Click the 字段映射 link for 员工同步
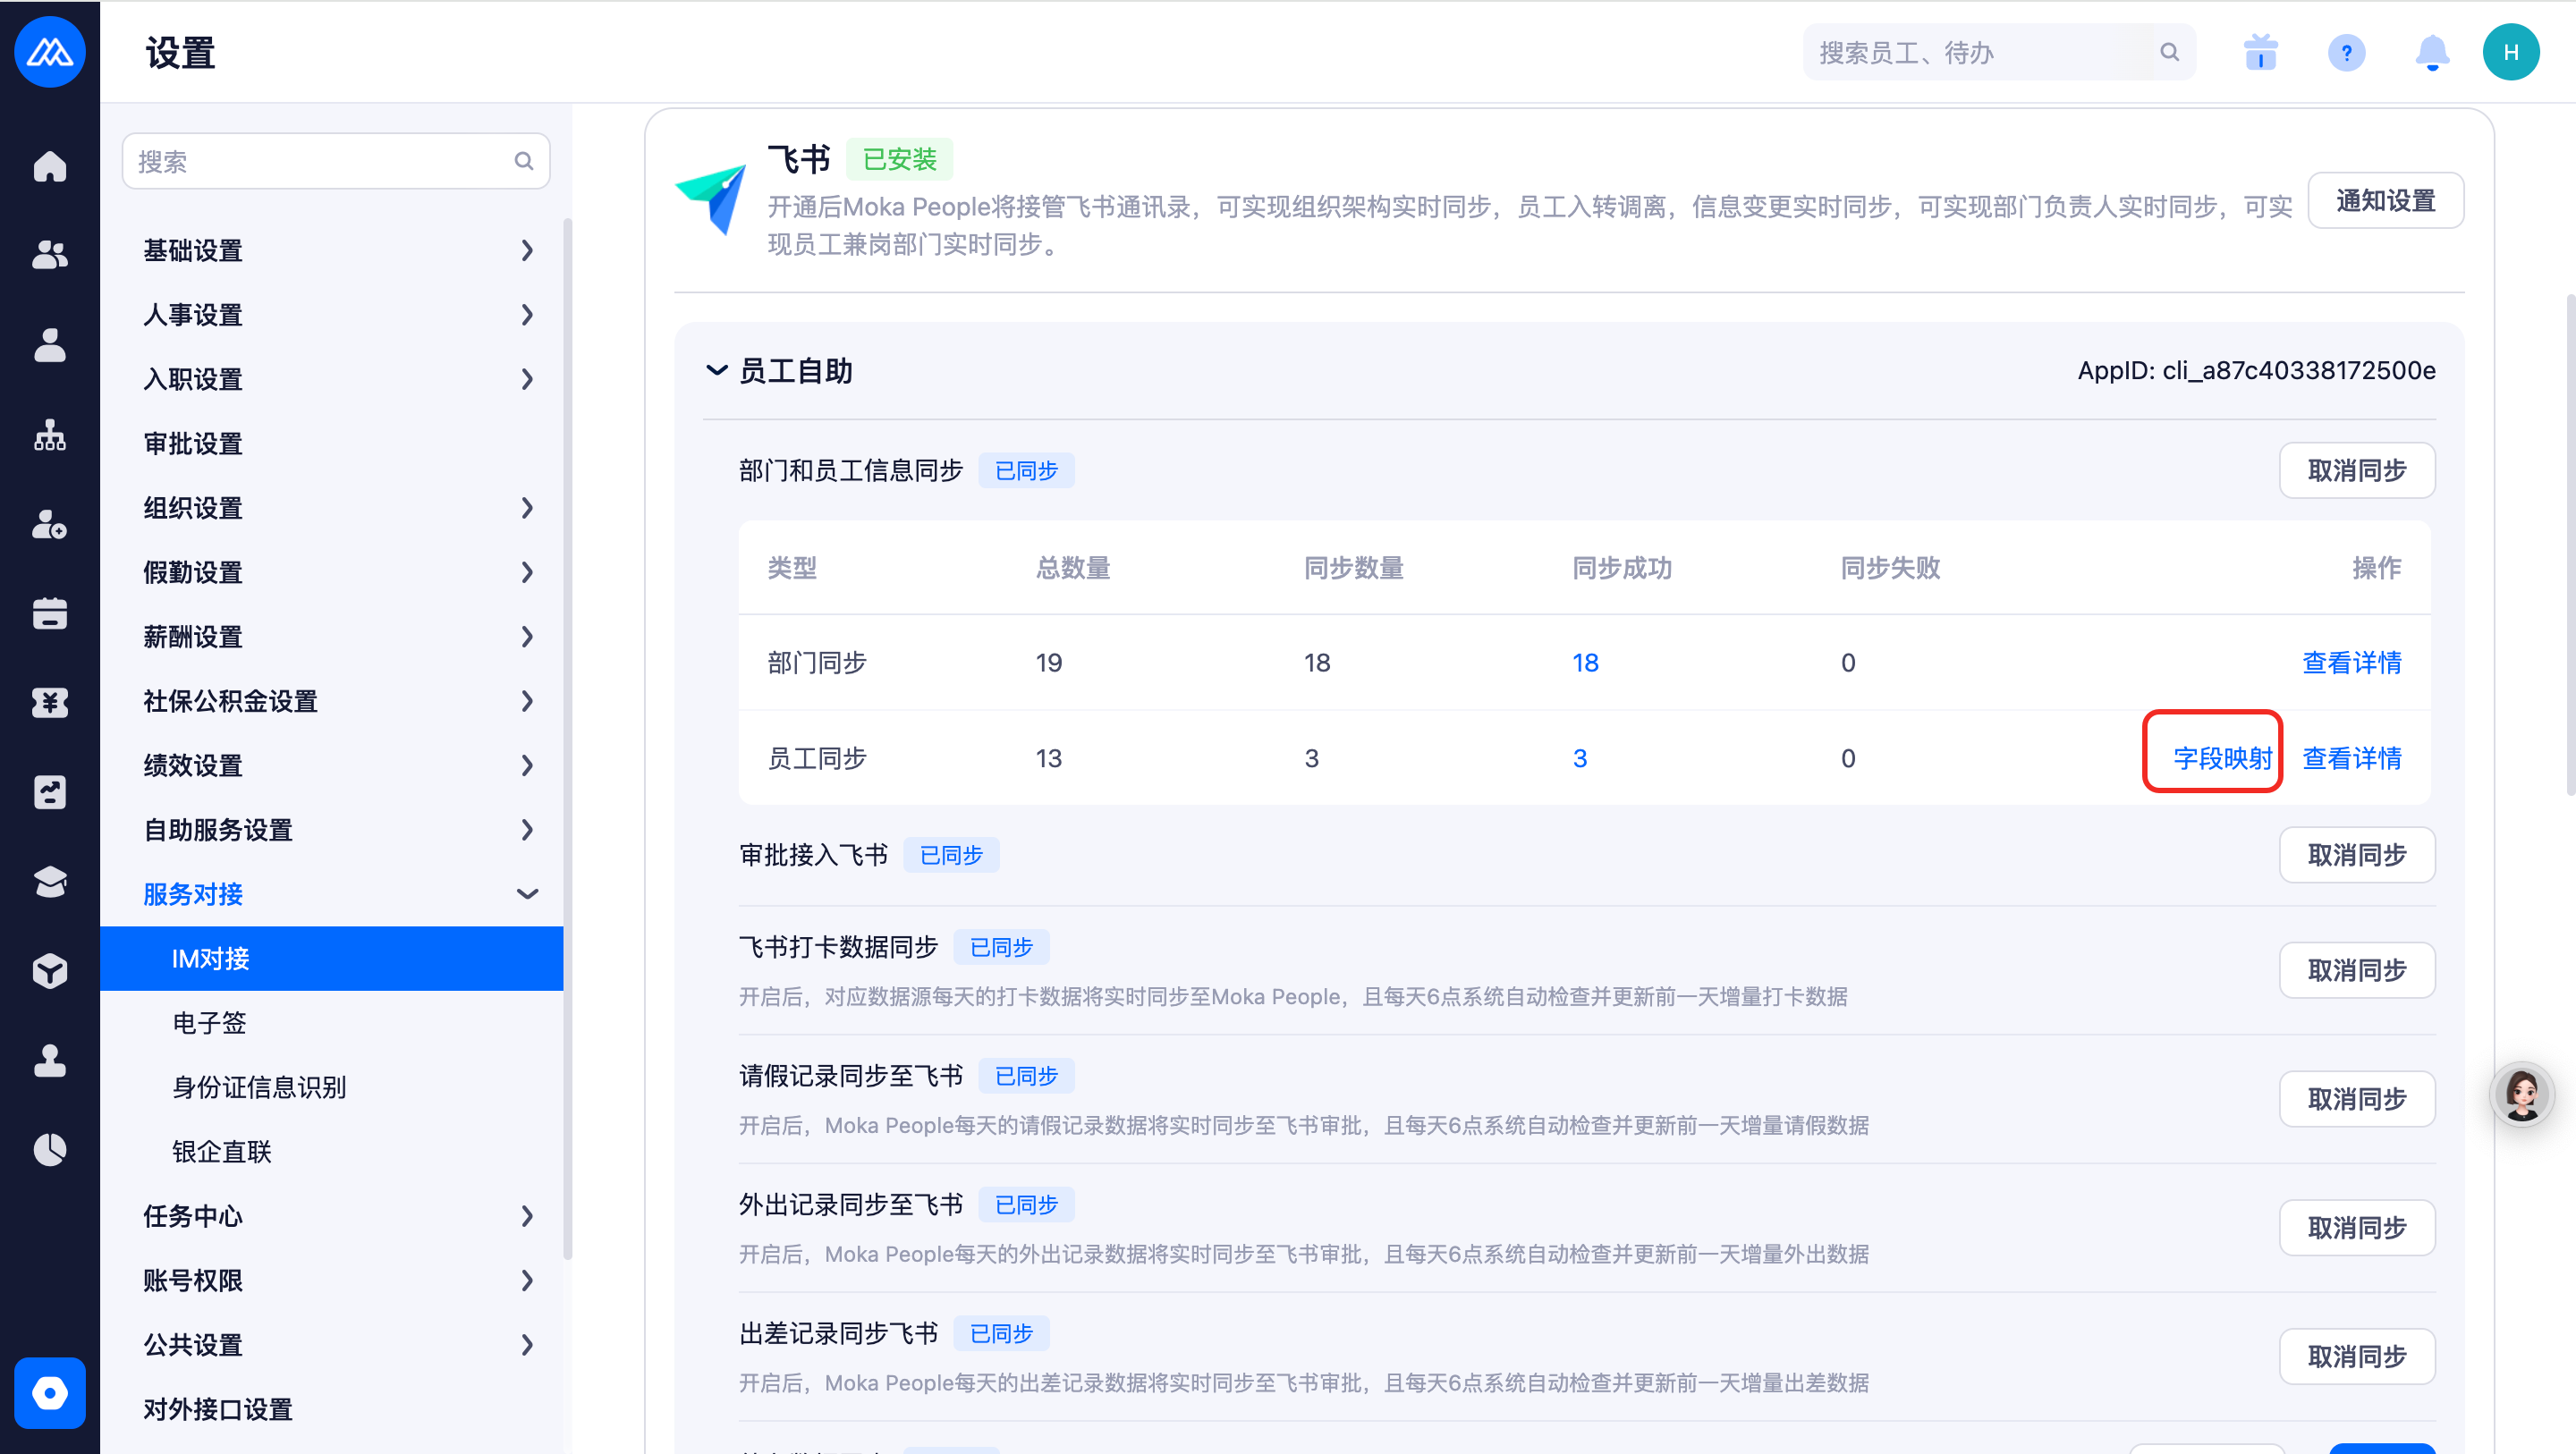 (x=2221, y=758)
